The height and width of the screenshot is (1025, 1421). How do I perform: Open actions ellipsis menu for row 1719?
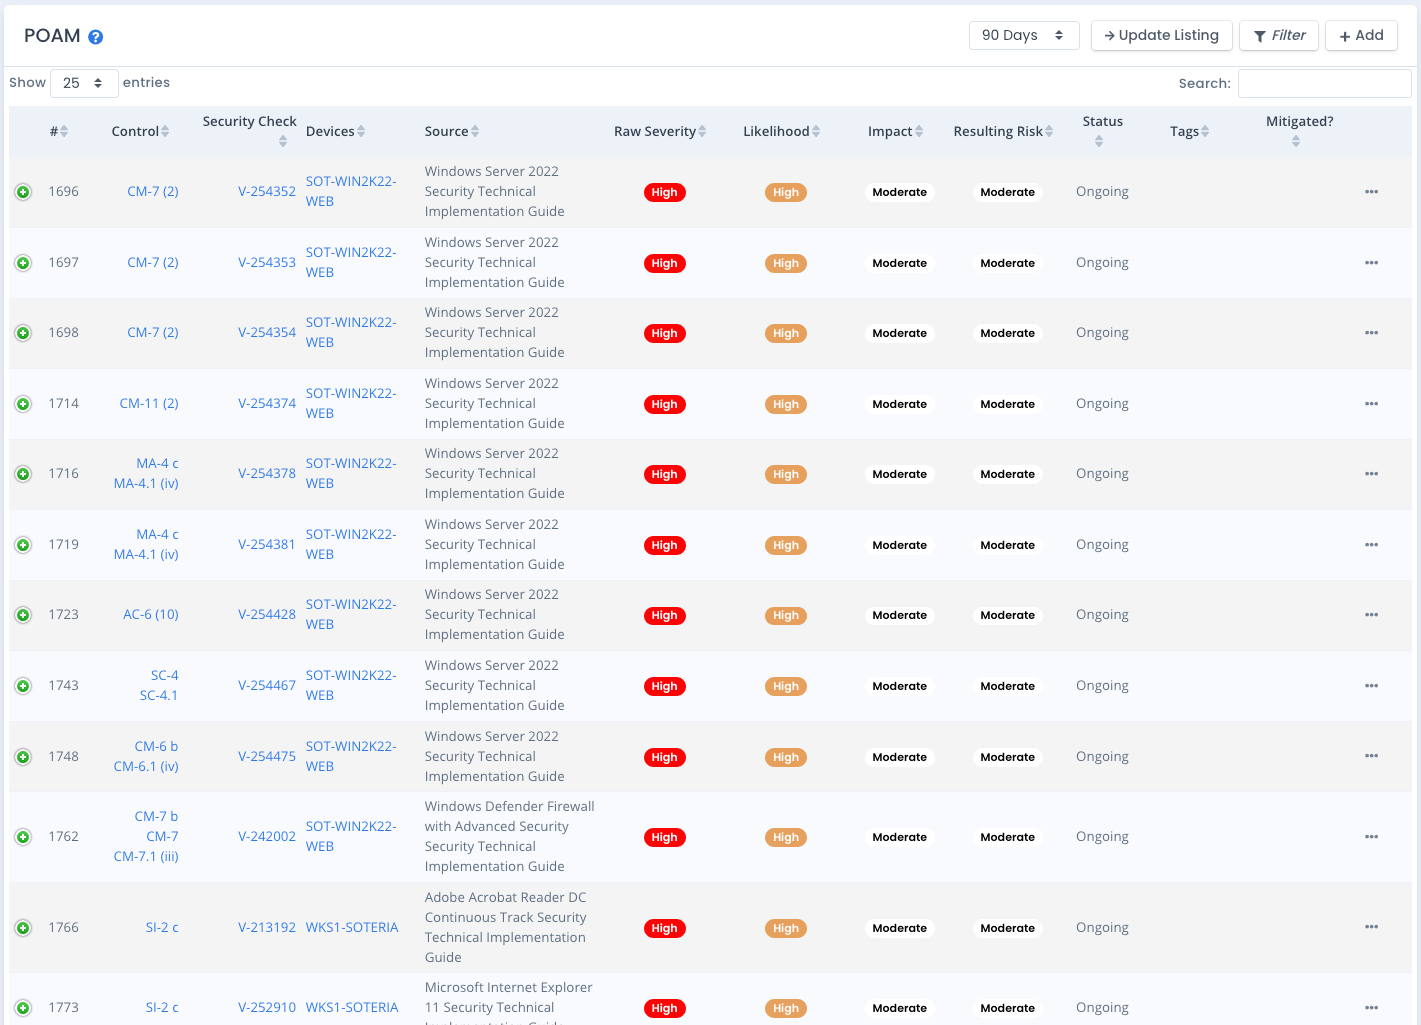[1371, 545]
